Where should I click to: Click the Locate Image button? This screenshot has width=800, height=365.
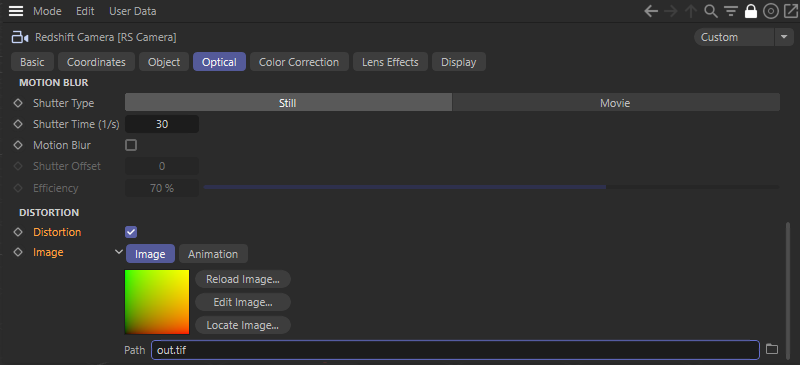243,325
